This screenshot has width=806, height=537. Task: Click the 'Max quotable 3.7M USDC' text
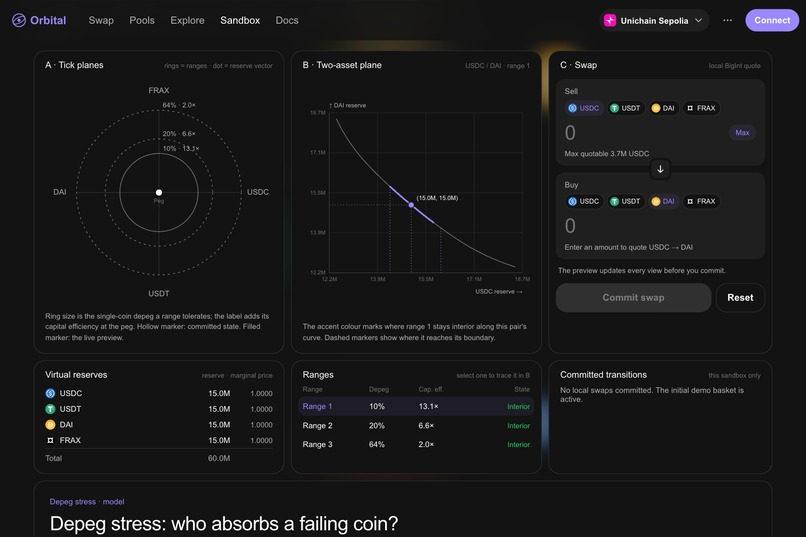[x=607, y=154]
